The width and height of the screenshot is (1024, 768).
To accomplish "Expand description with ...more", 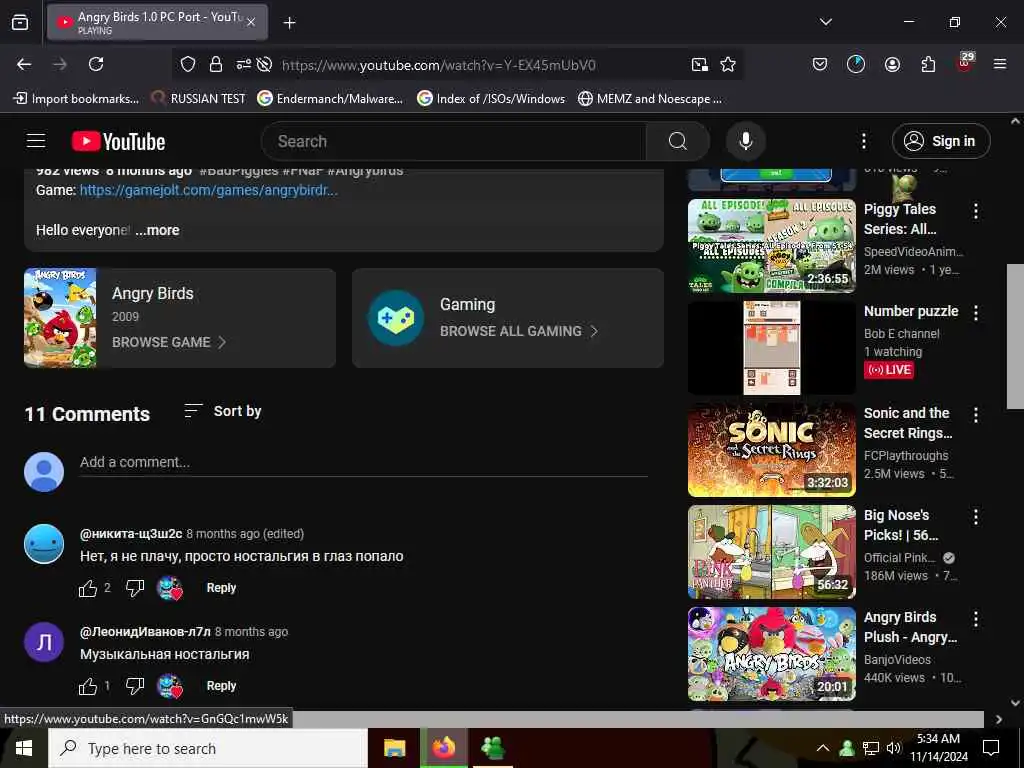I will (157, 230).
